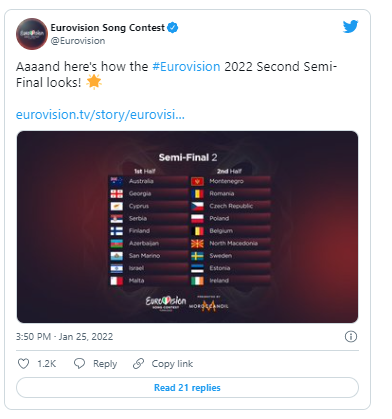This screenshot has width=392, height=419.
Task: Click the reply speech bubble icon
Action: click(x=79, y=363)
